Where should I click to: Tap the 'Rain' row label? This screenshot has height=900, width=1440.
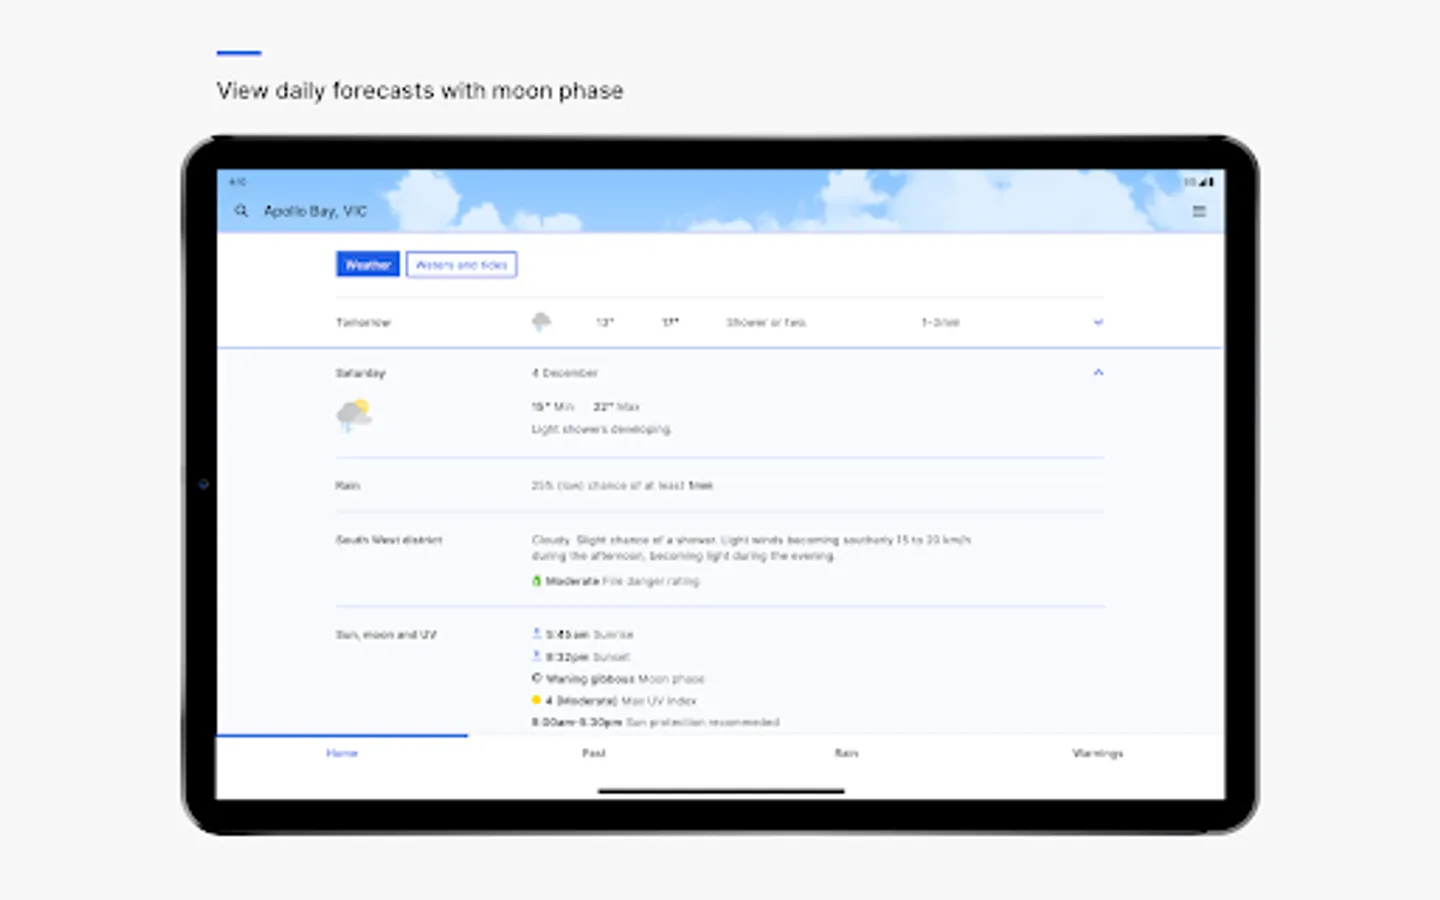[347, 485]
